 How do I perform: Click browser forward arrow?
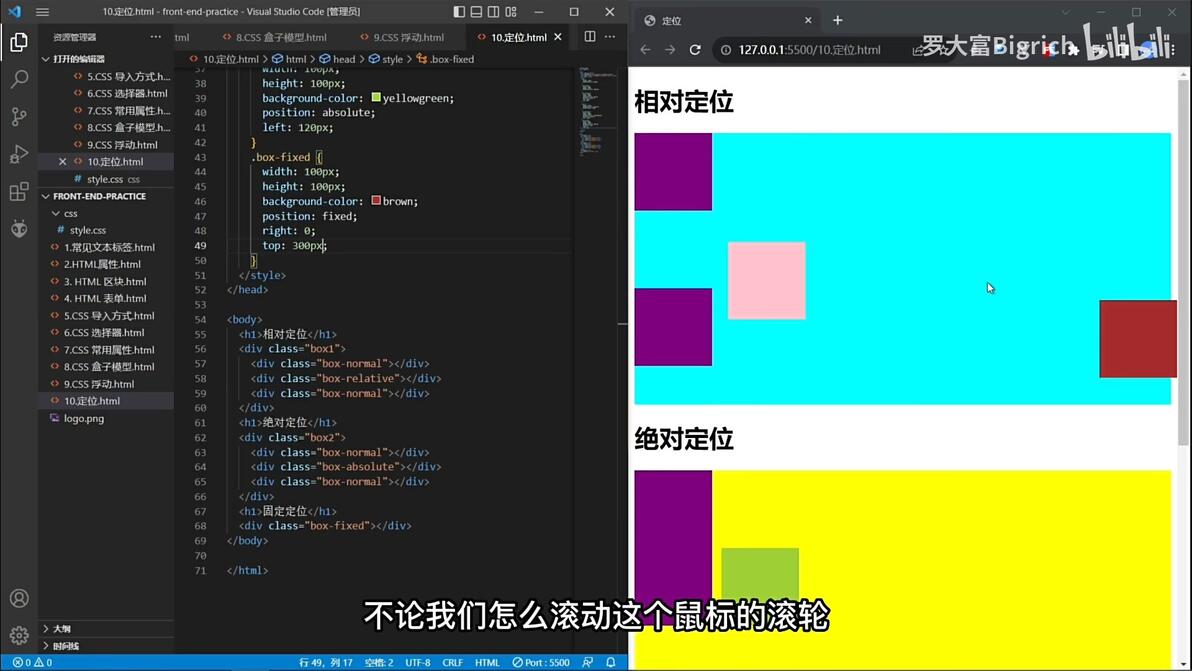click(x=670, y=49)
